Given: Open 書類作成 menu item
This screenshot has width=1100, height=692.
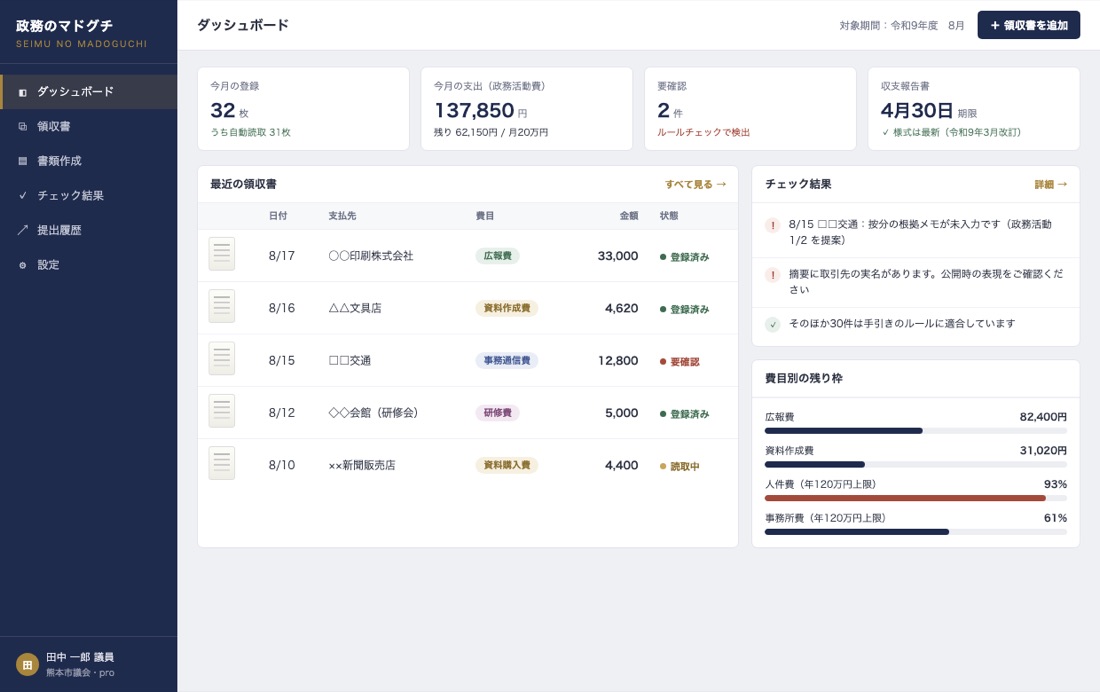Looking at the screenshot, I should click(88, 161).
